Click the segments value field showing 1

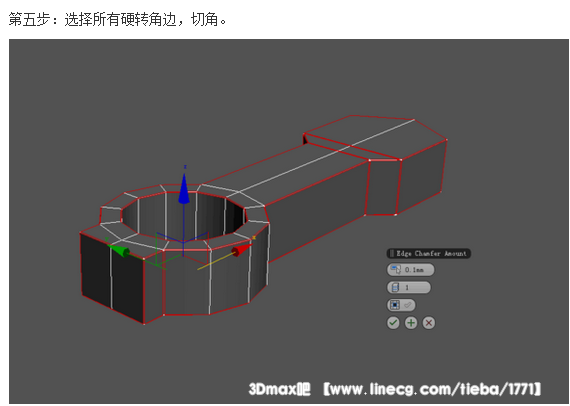point(409,288)
